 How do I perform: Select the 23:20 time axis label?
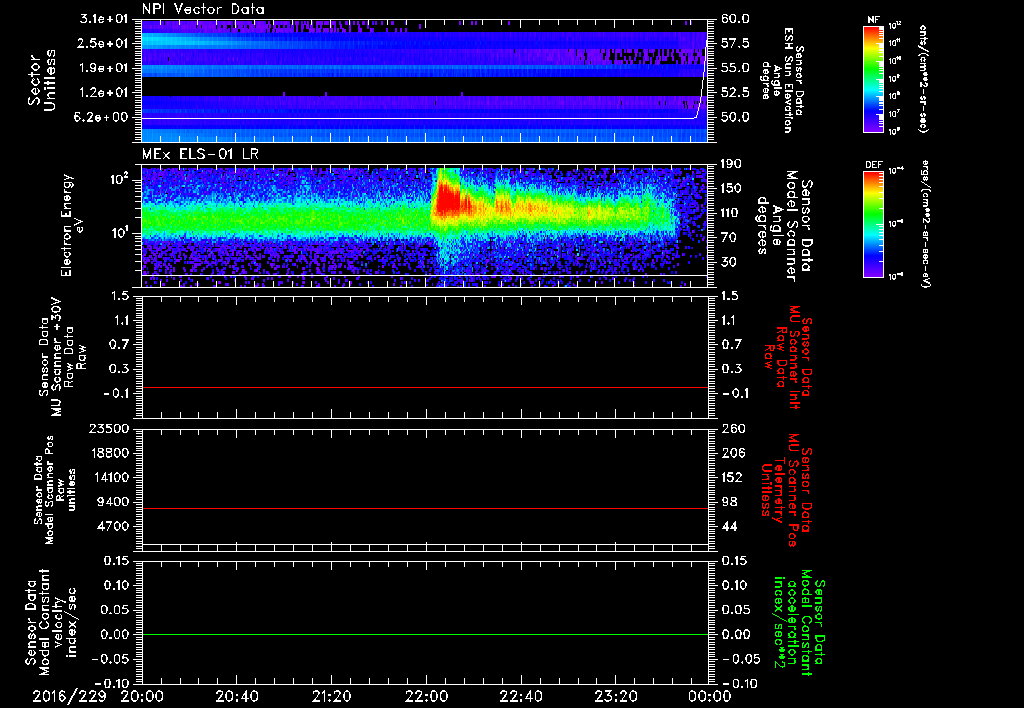click(x=615, y=696)
